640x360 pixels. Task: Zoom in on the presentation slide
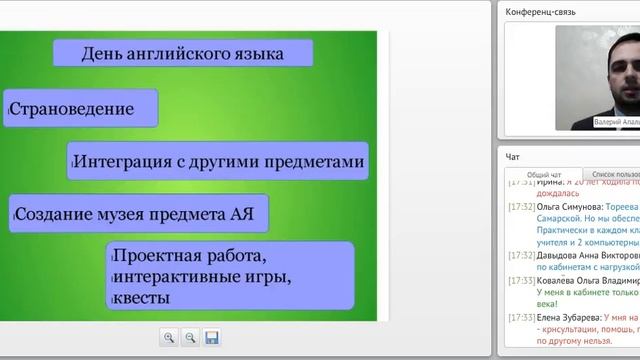click(169, 338)
